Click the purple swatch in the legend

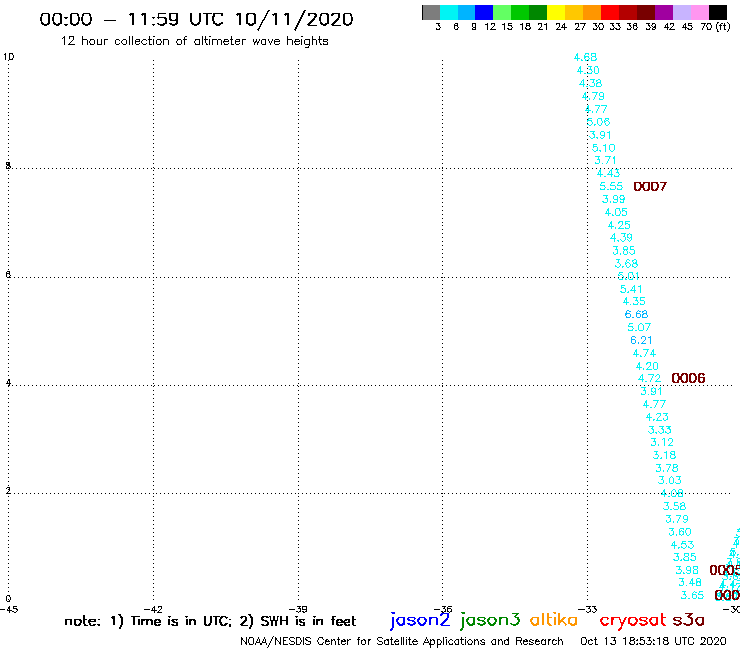664,12
